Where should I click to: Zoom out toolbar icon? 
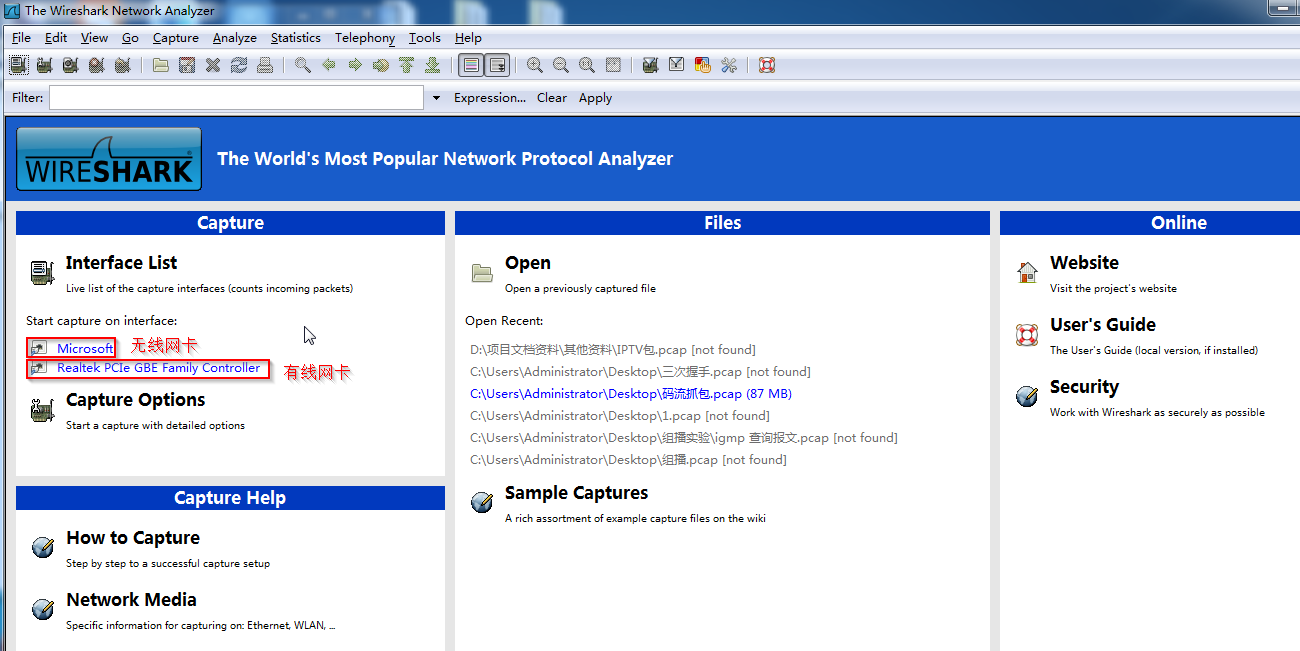tap(561, 65)
